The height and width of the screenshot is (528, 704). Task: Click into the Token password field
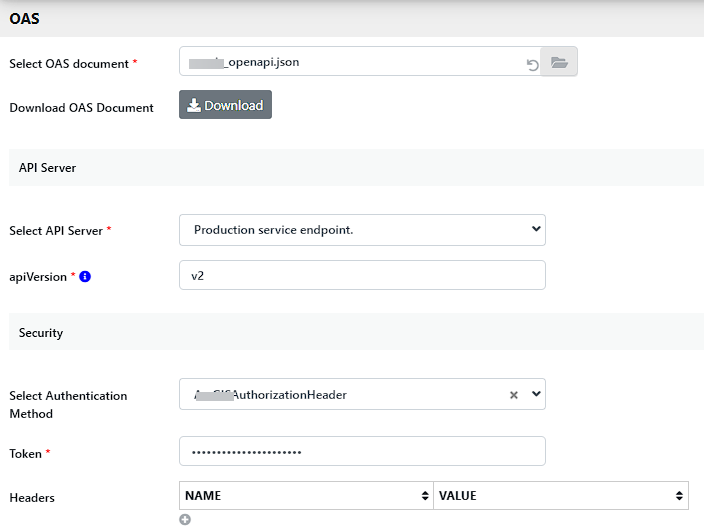tap(362, 451)
